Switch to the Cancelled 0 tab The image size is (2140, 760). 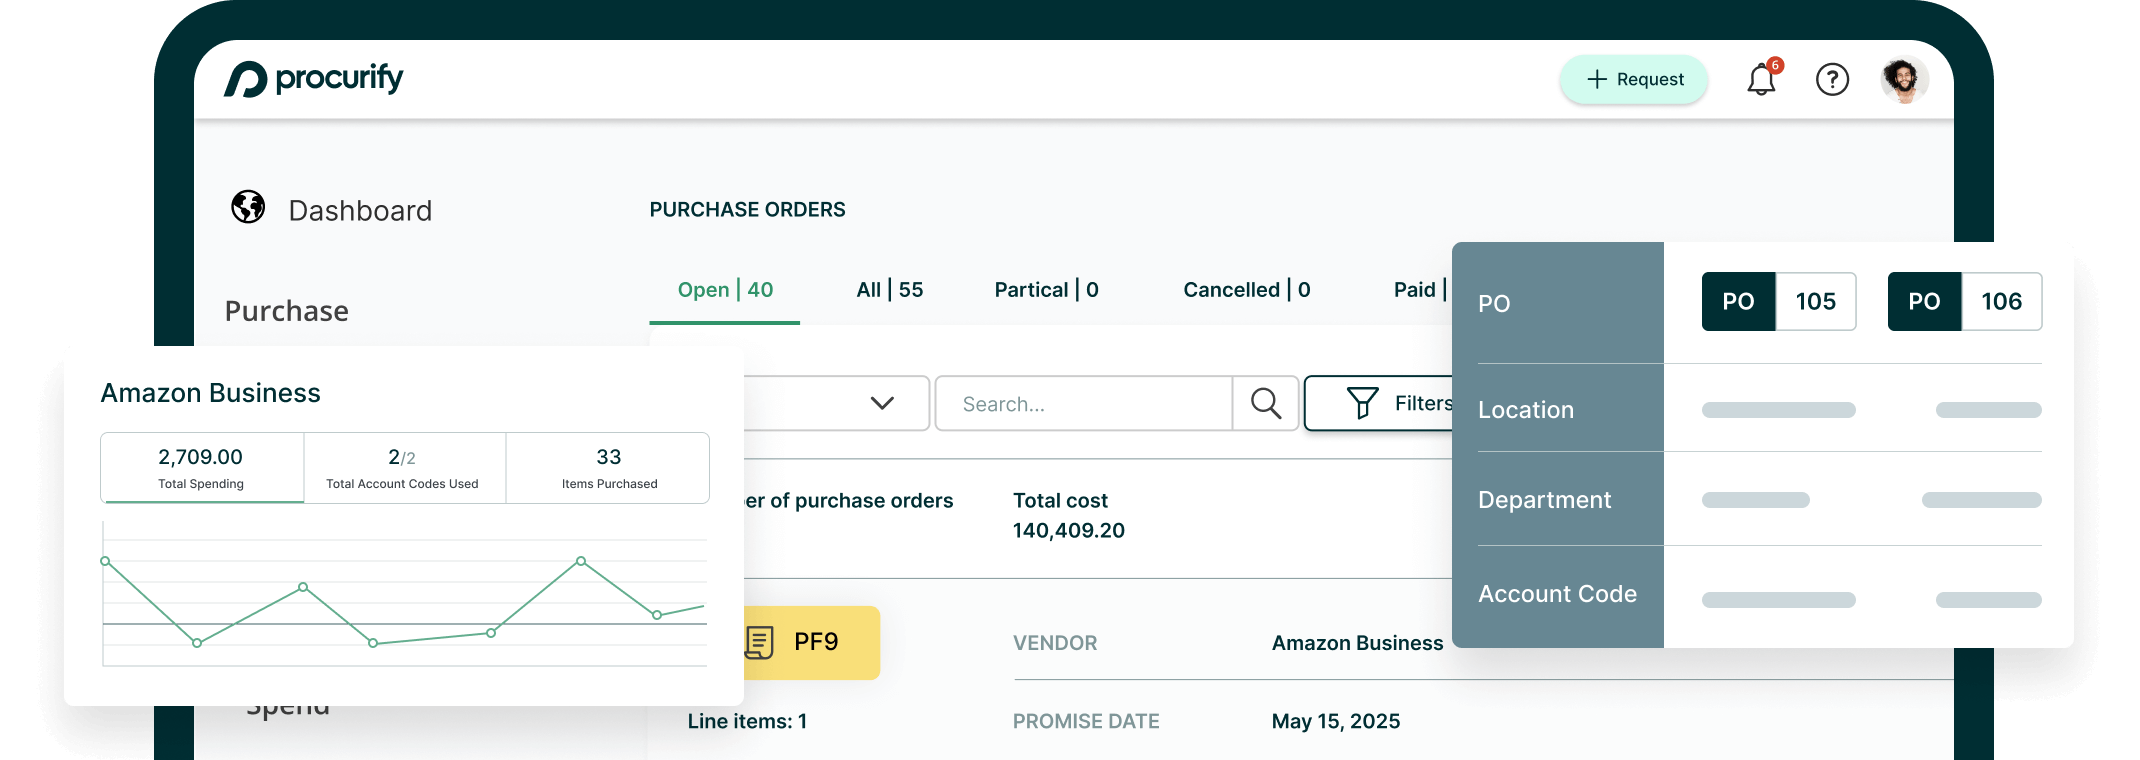(1247, 290)
